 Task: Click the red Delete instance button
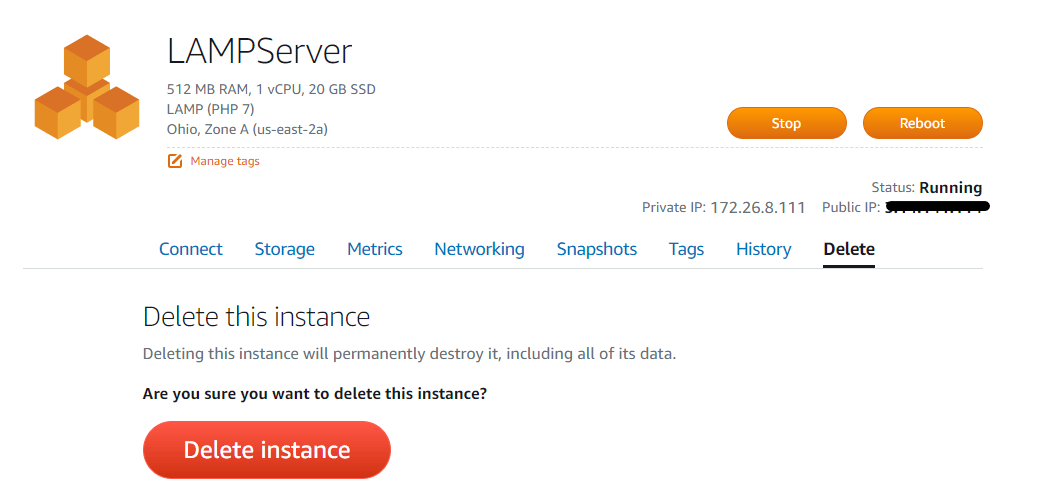(x=267, y=450)
